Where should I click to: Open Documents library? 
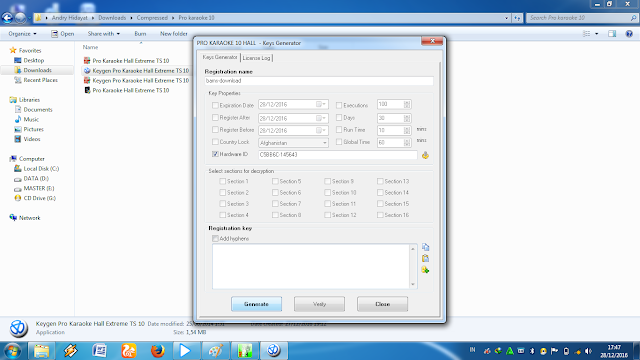point(33,109)
